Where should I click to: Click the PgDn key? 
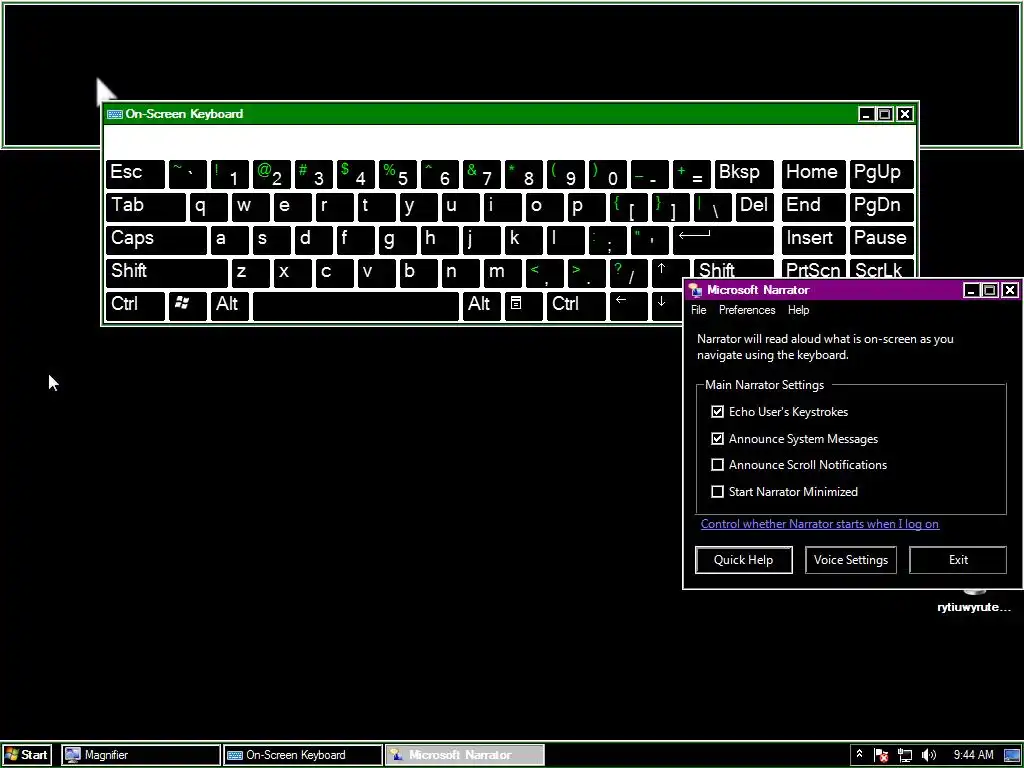pyautogui.click(x=881, y=207)
